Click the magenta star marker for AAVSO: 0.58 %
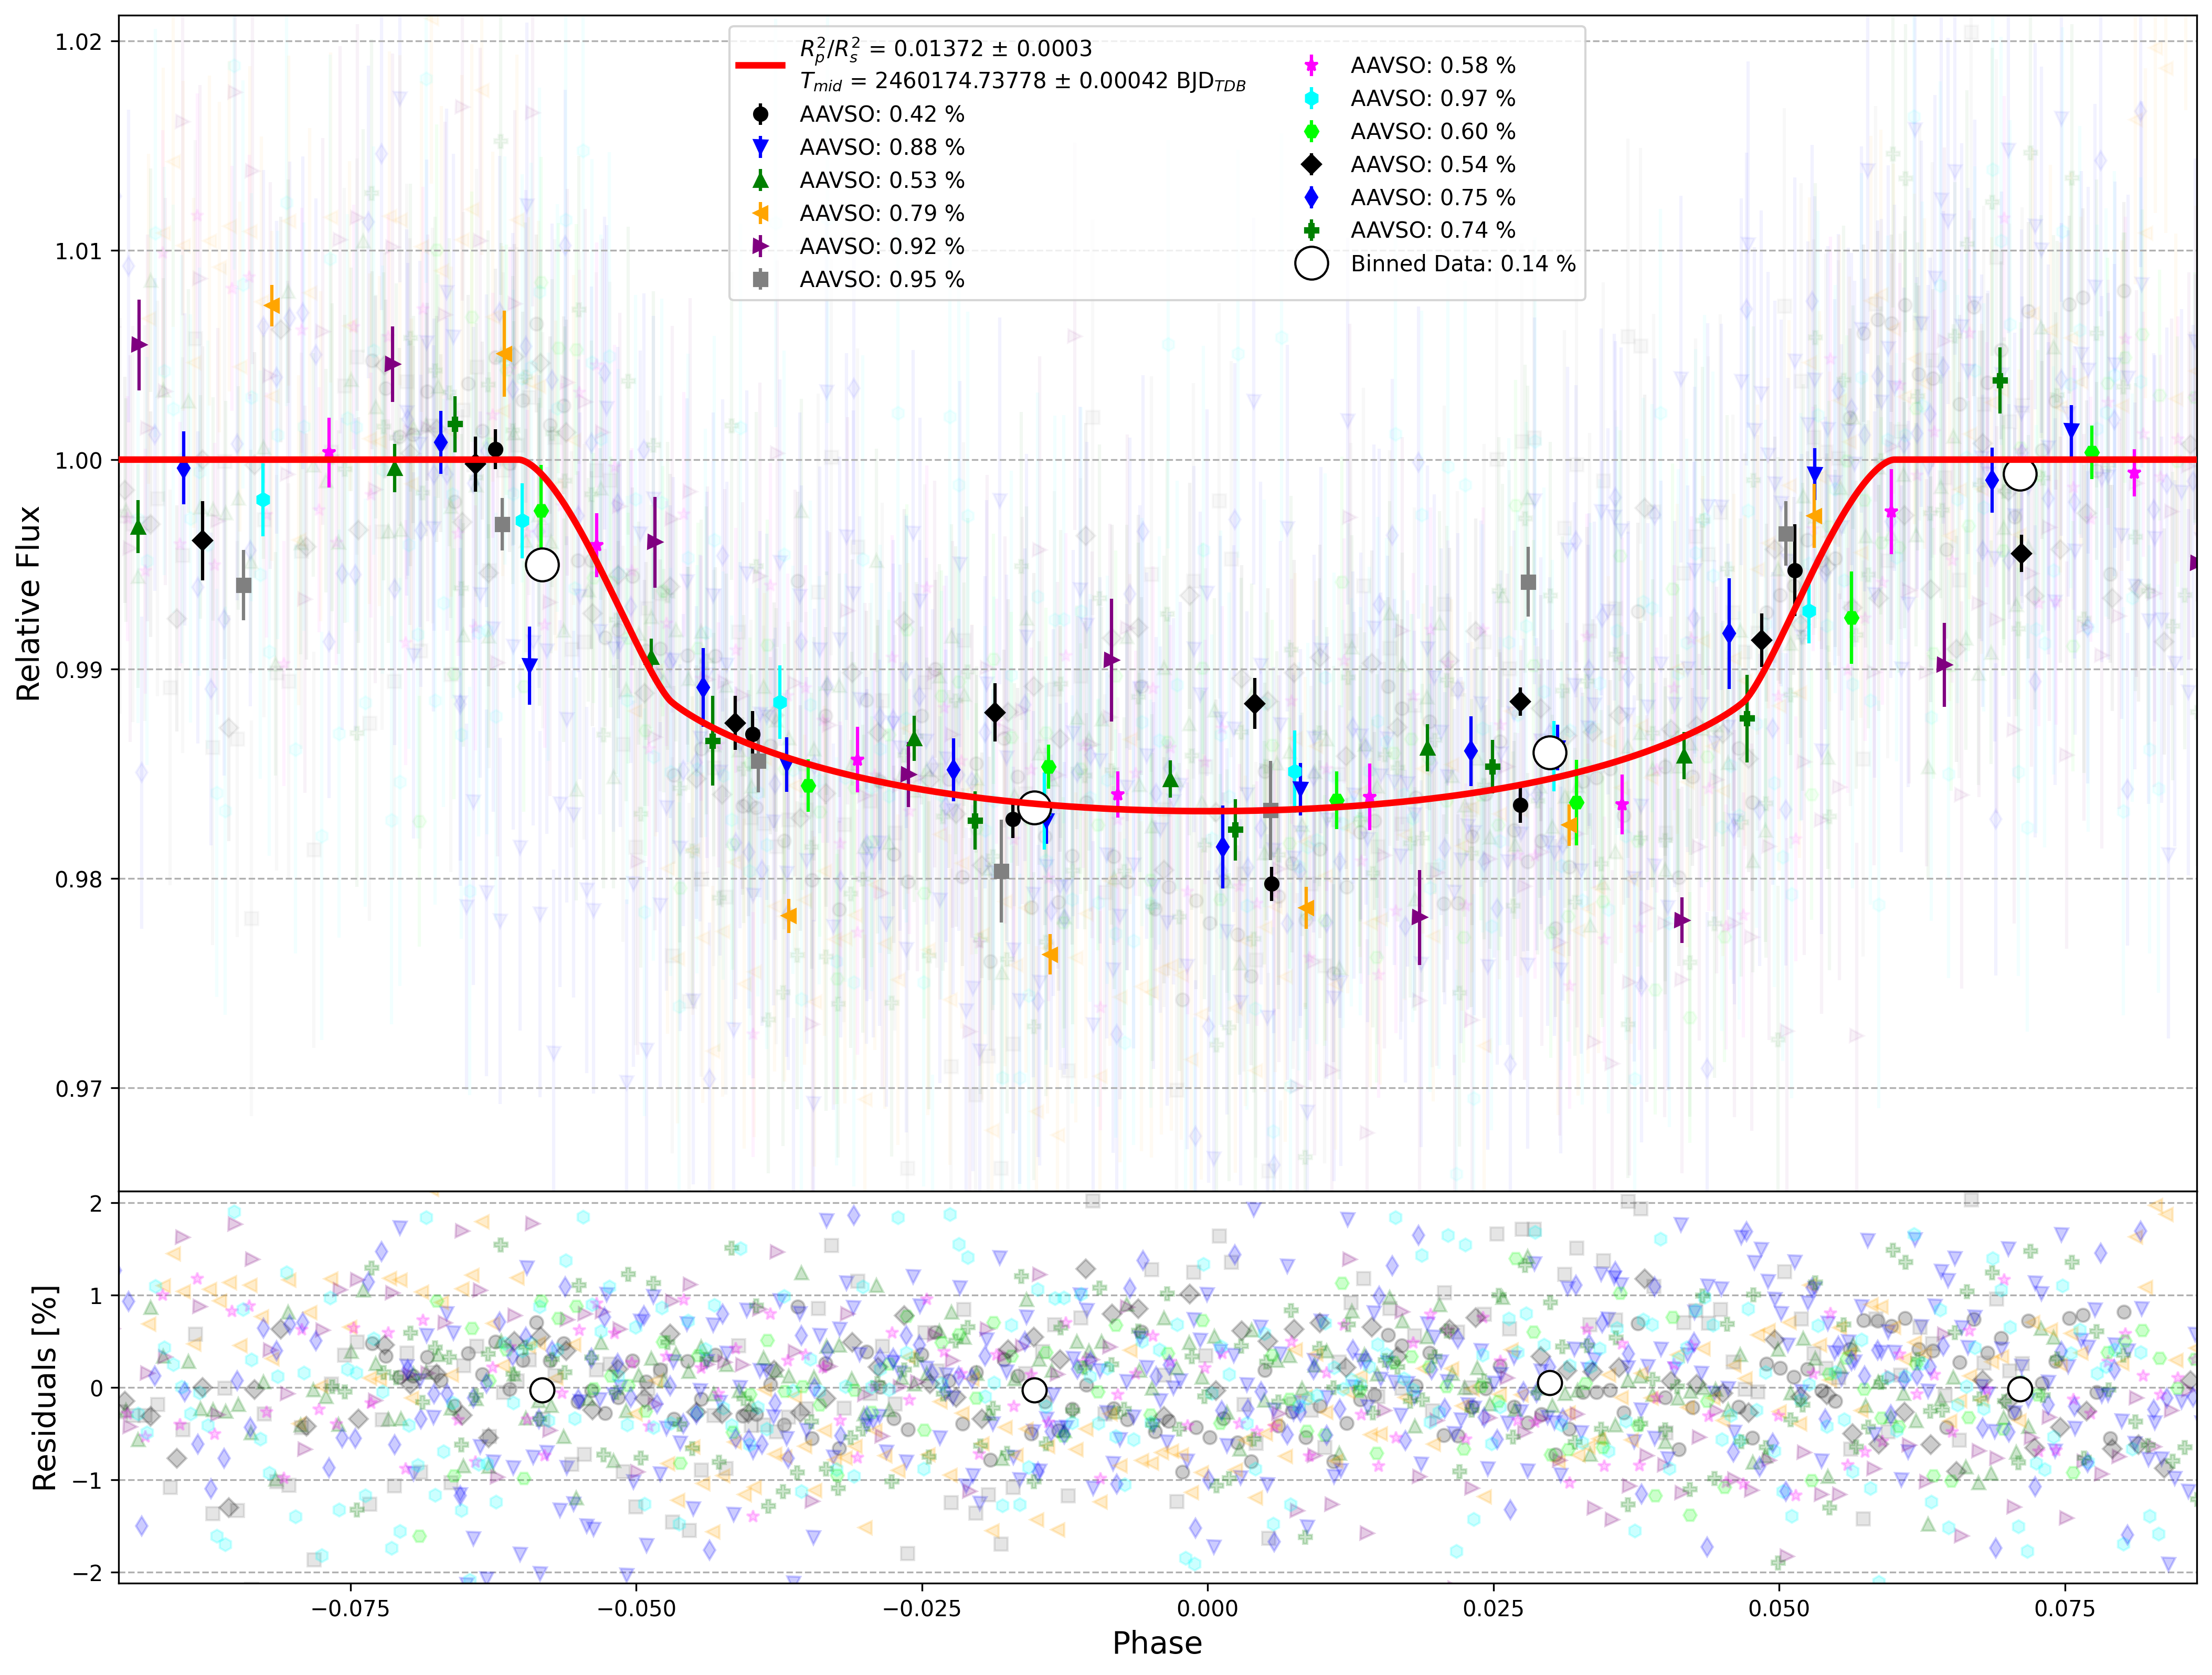Screen dimensions: 2212x1675 [x=1311, y=65]
